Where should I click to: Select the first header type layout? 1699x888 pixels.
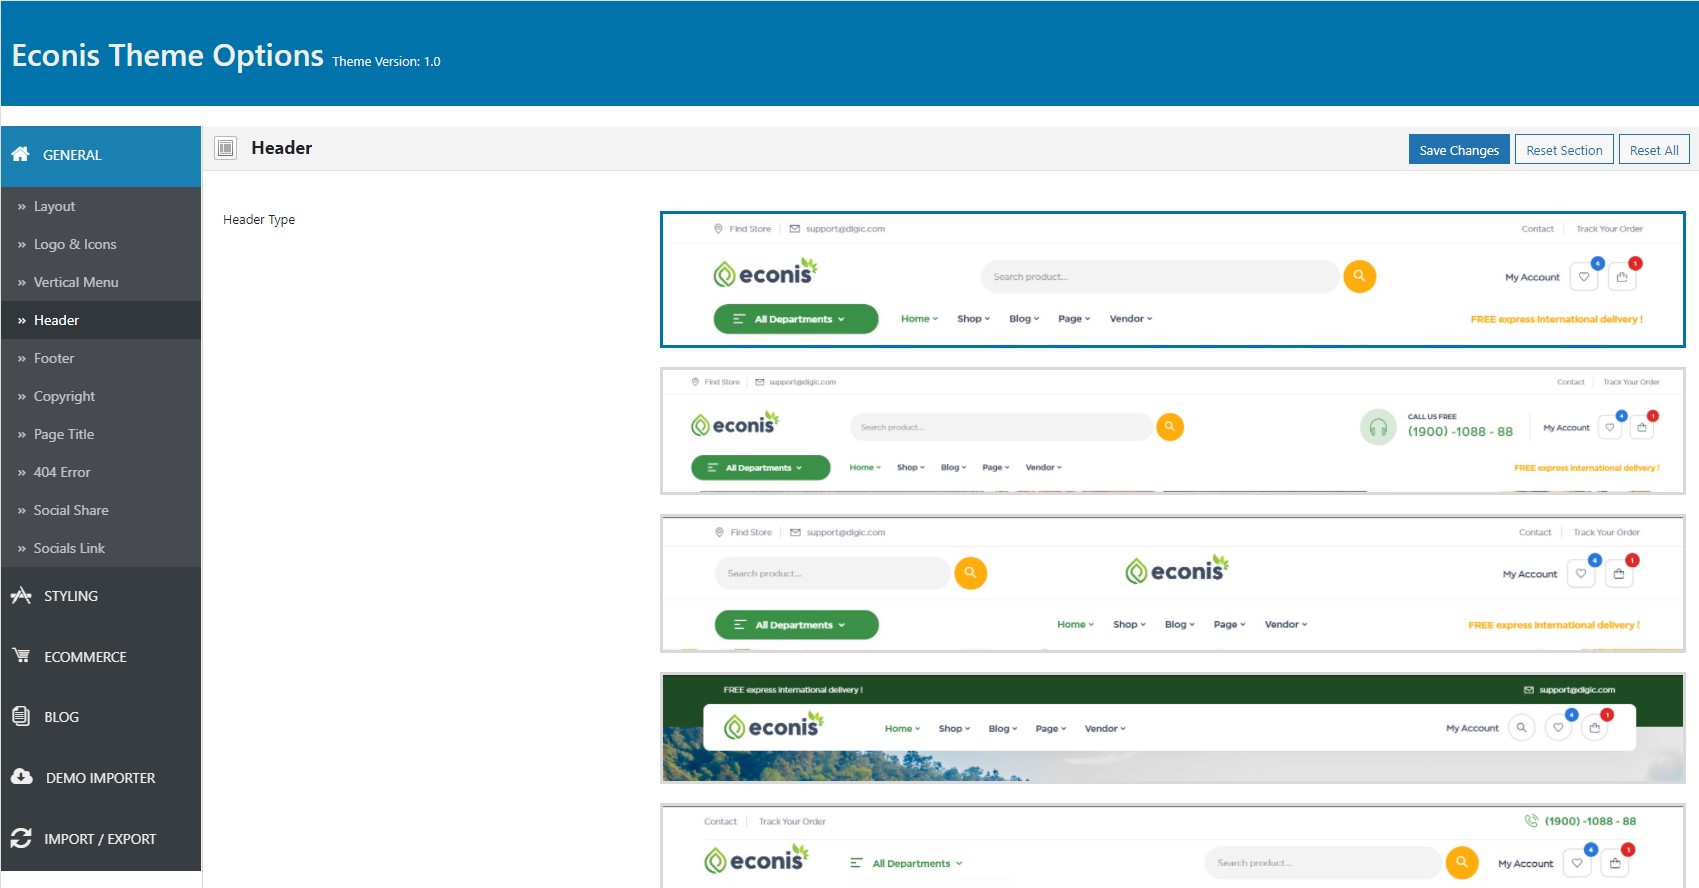tap(1173, 279)
